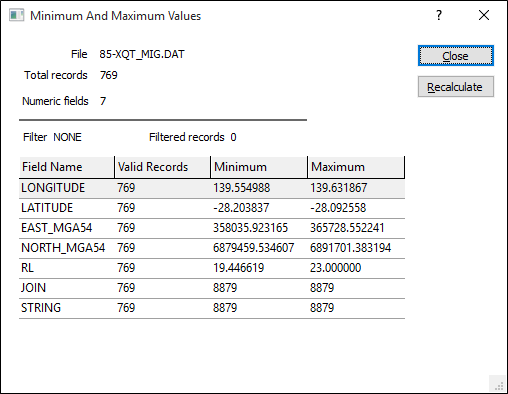
Task: Select the LONGITUDE row
Action: 212,188
